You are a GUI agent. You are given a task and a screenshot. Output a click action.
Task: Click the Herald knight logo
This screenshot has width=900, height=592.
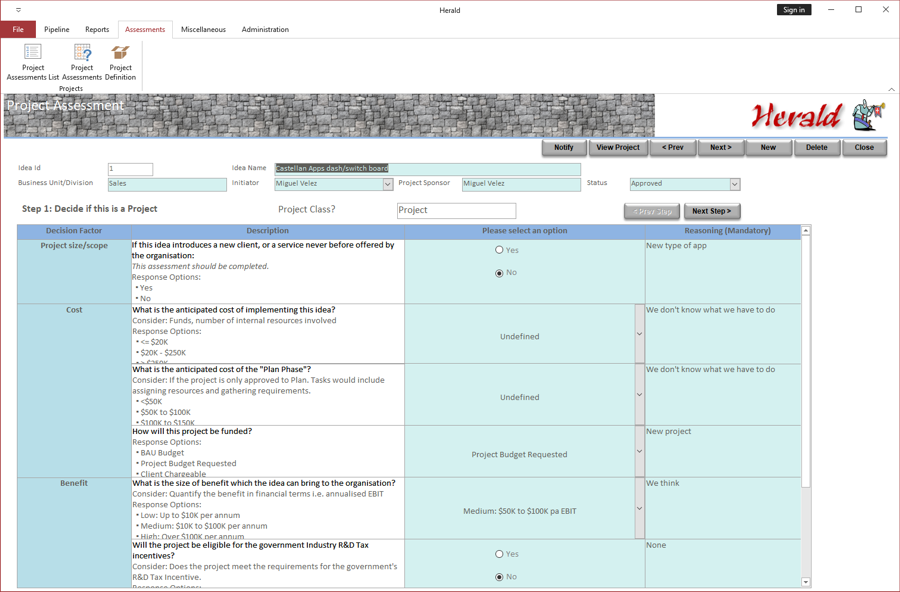[x=868, y=115]
